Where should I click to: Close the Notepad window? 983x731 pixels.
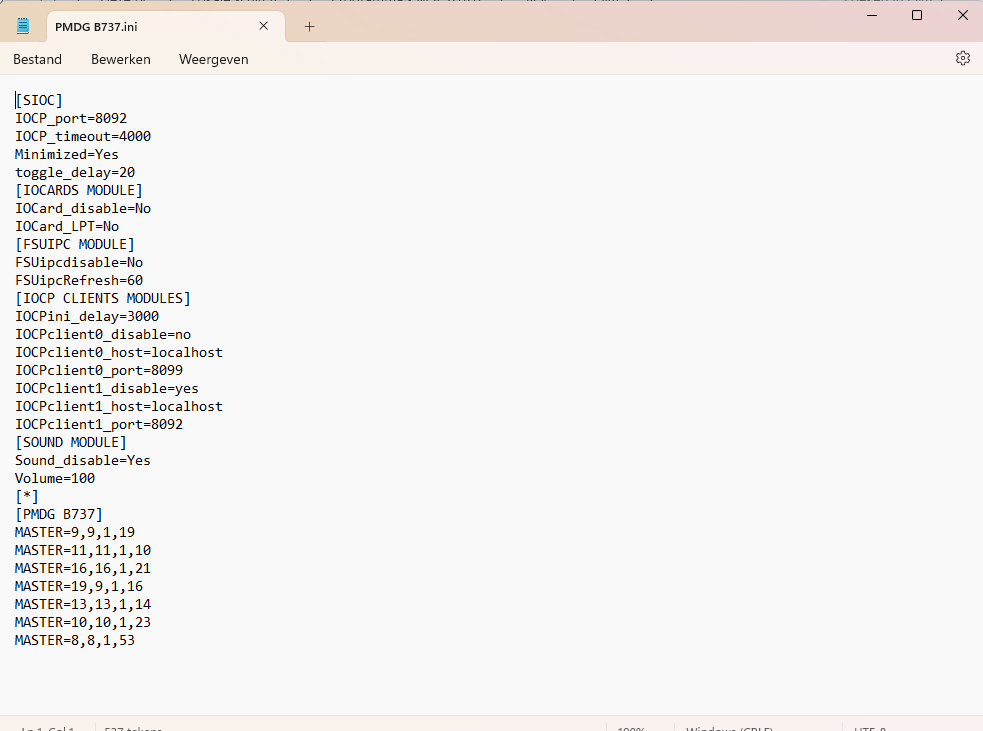click(962, 16)
